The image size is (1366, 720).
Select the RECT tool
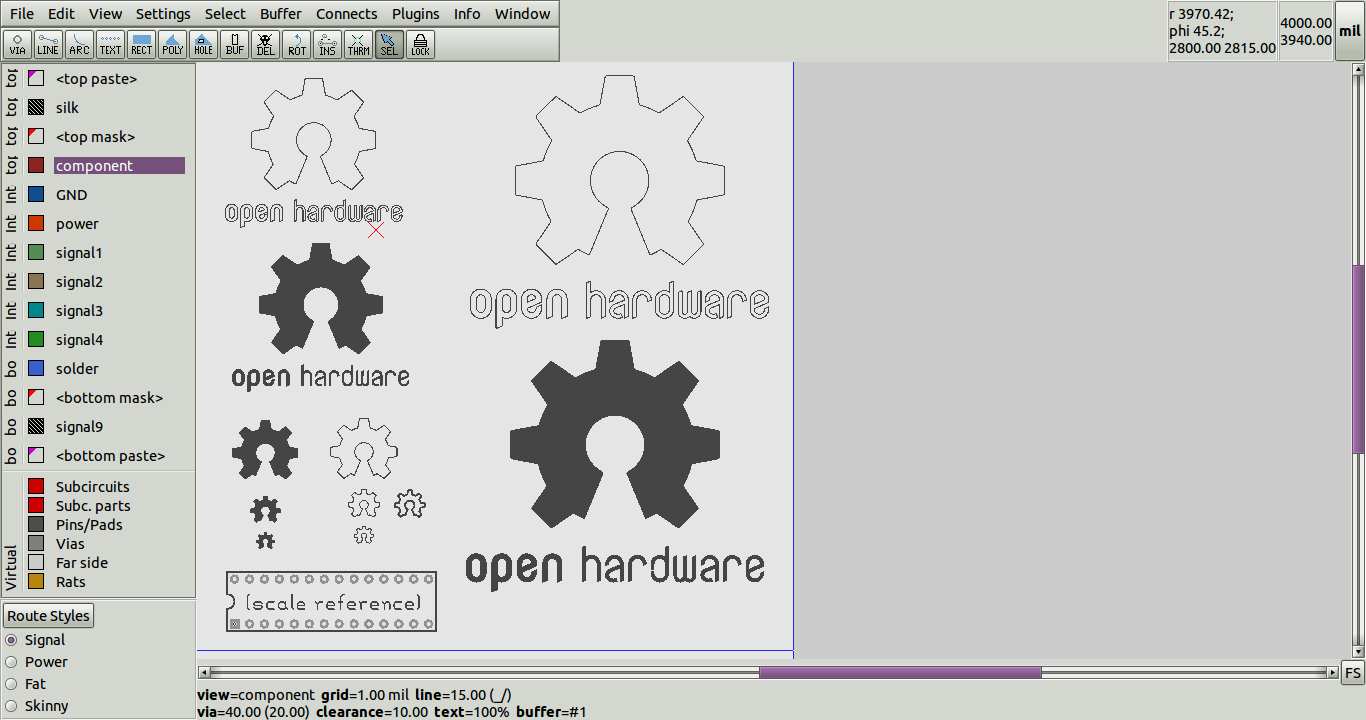tap(141, 44)
